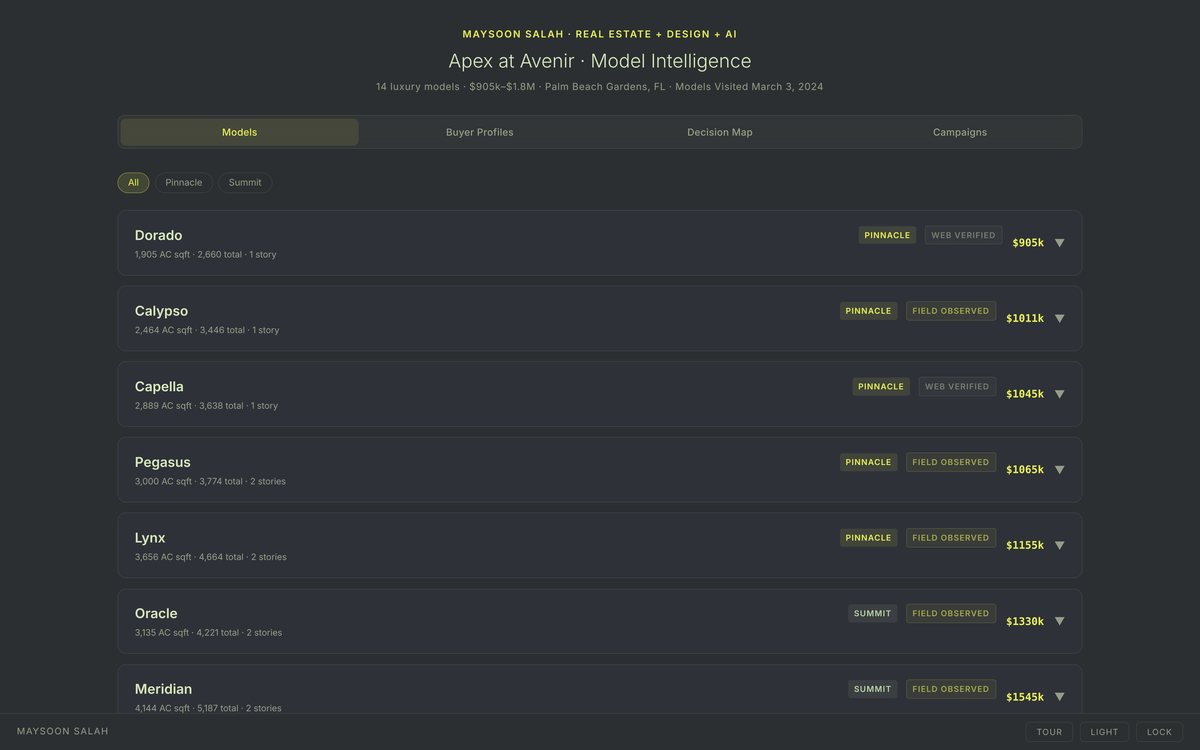Screen dimensions: 1200x750
Task: Click the Lock button
Action: pyautogui.click(x=1159, y=732)
